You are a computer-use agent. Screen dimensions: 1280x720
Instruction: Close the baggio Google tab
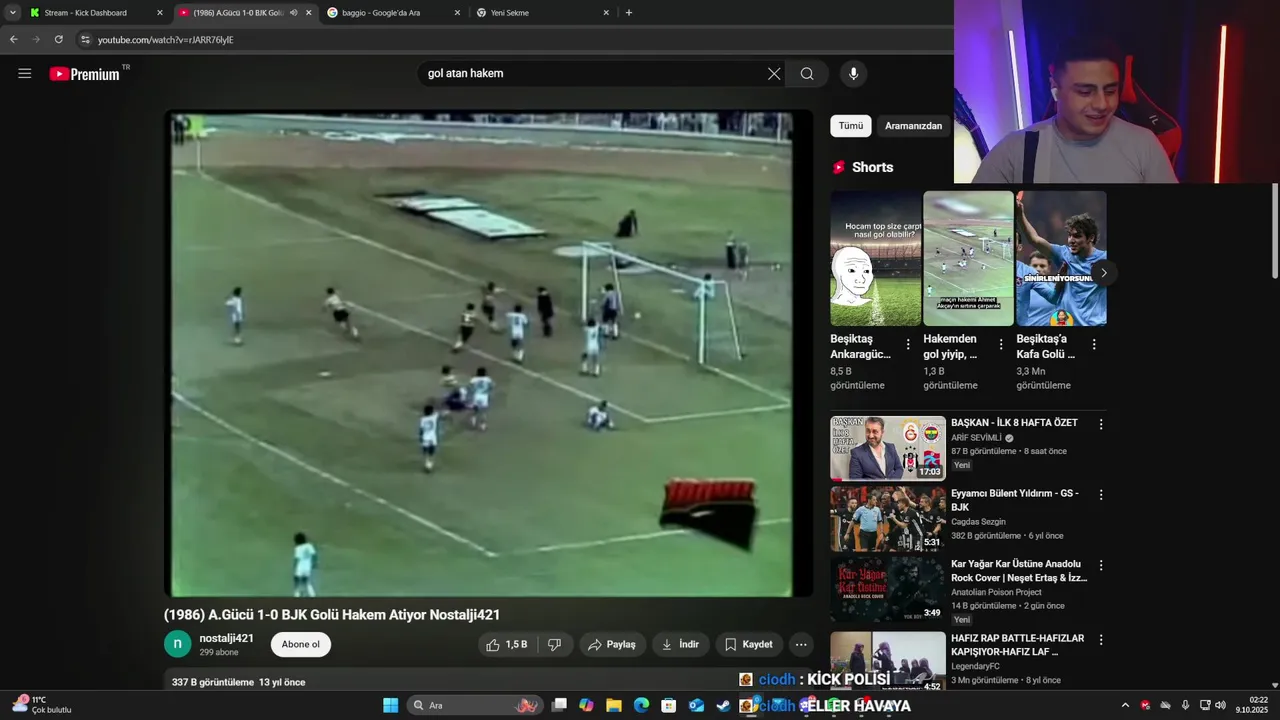click(x=458, y=13)
